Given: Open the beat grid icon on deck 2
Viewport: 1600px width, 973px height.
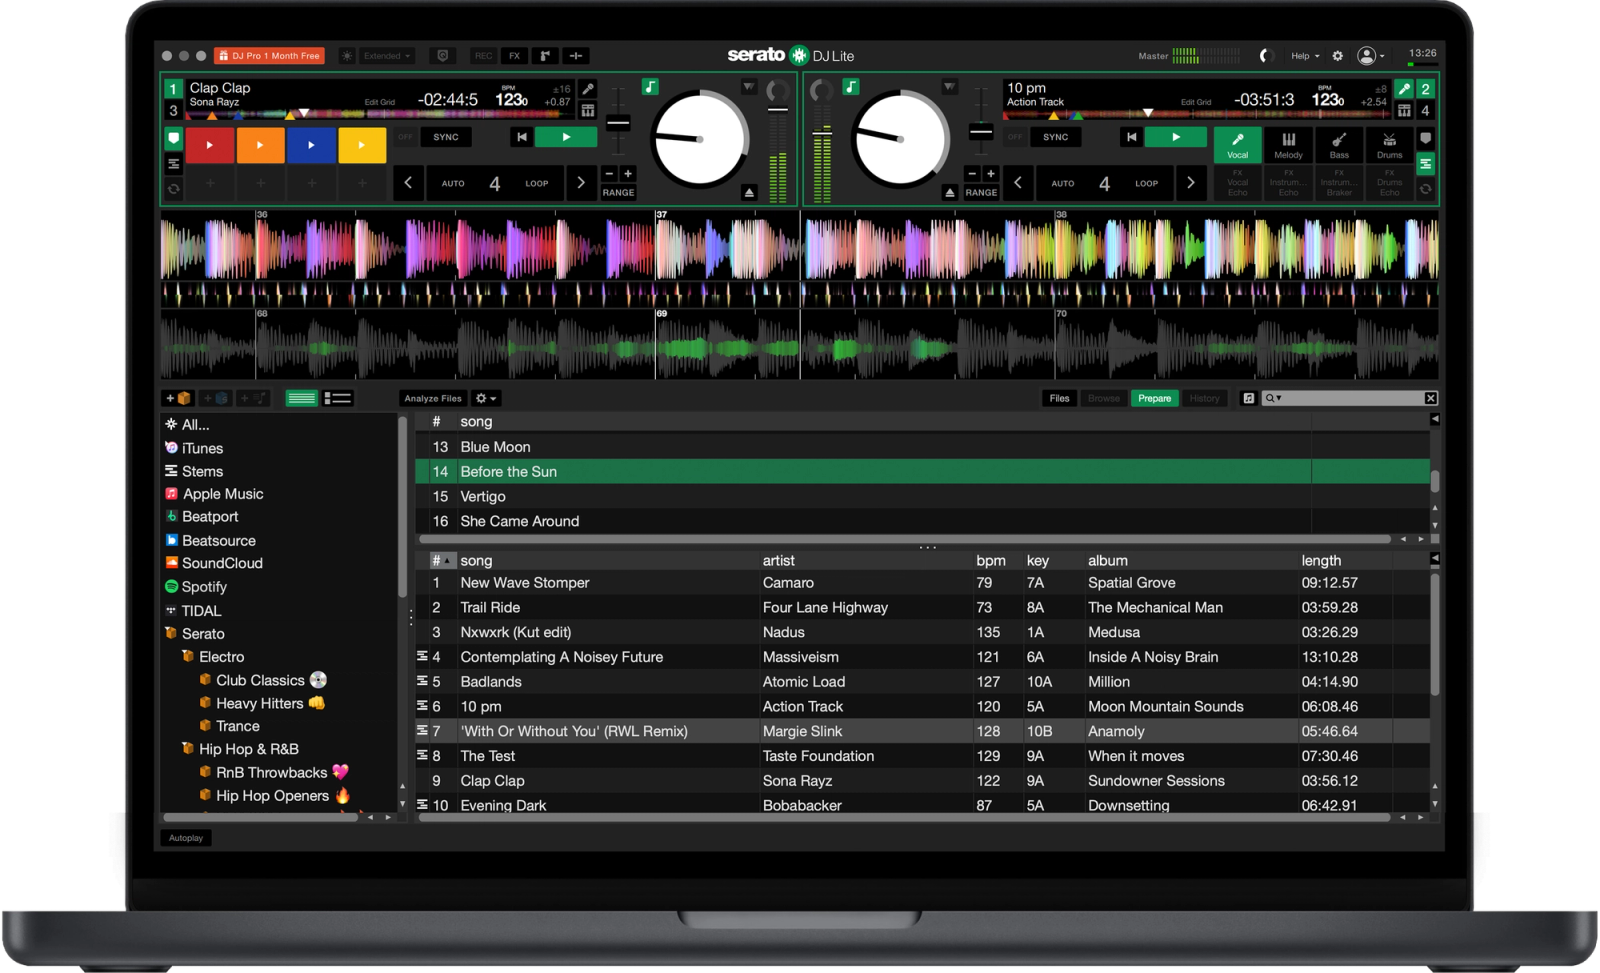Looking at the screenshot, I should [1405, 110].
